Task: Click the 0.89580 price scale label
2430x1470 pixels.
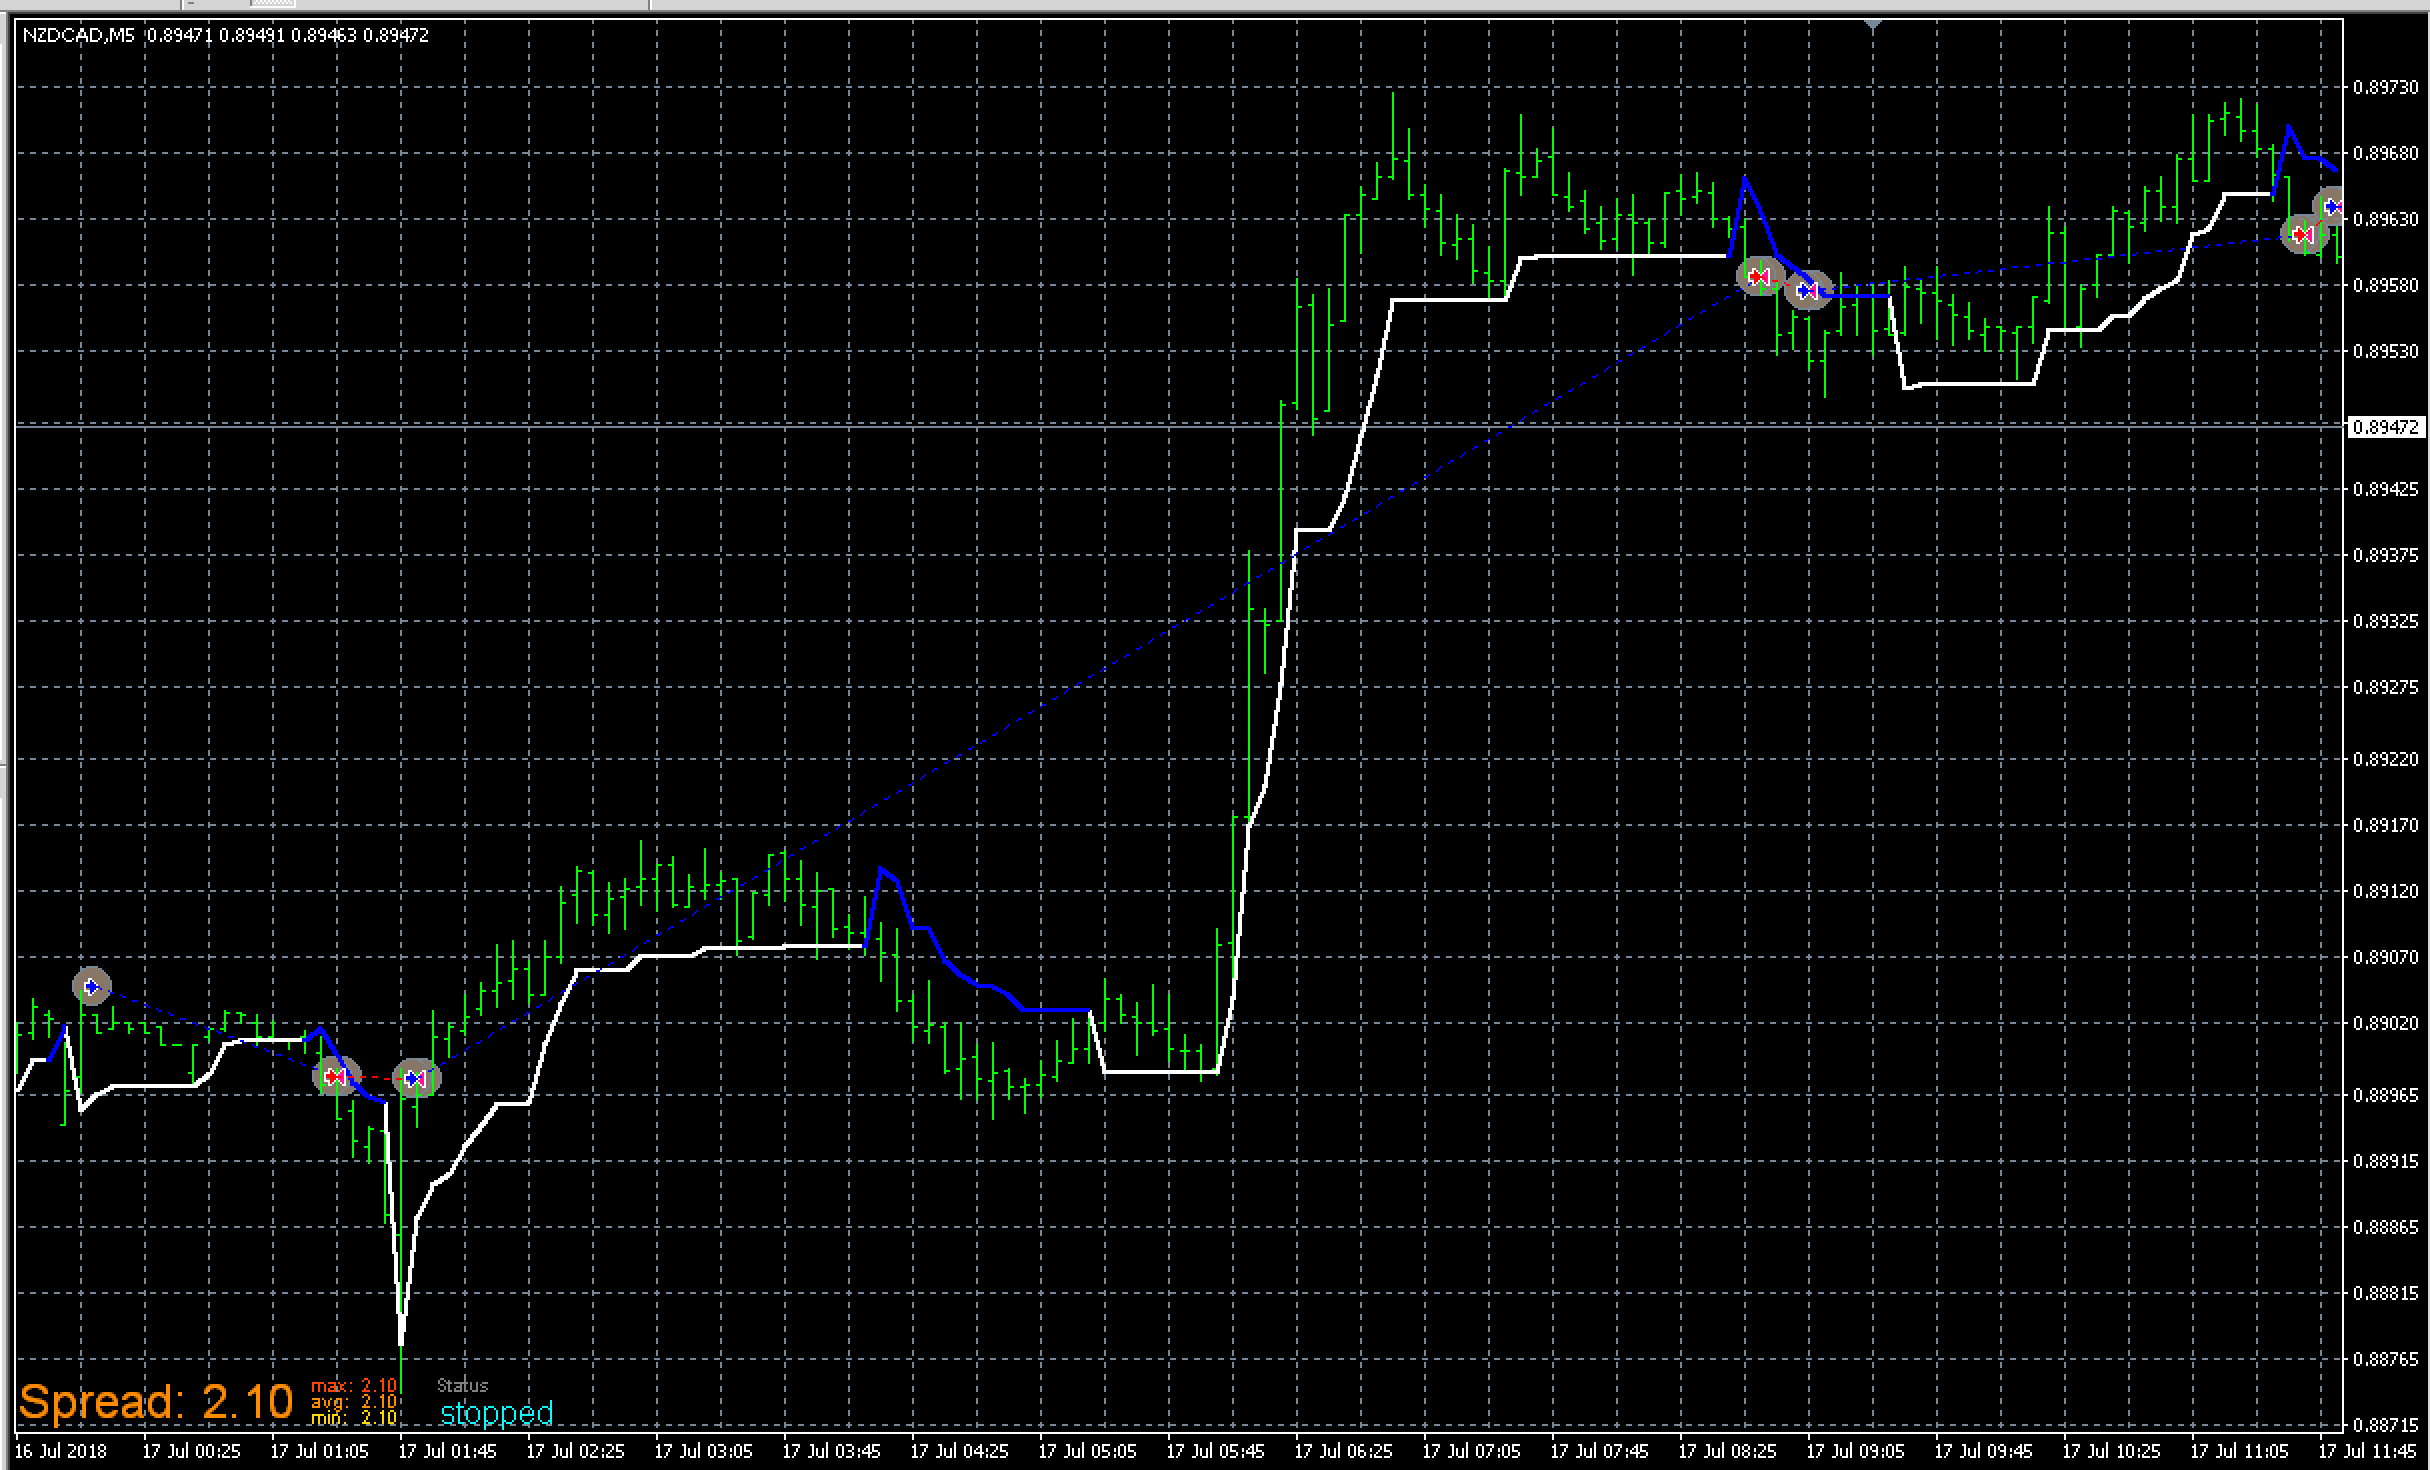Action: tap(2385, 285)
